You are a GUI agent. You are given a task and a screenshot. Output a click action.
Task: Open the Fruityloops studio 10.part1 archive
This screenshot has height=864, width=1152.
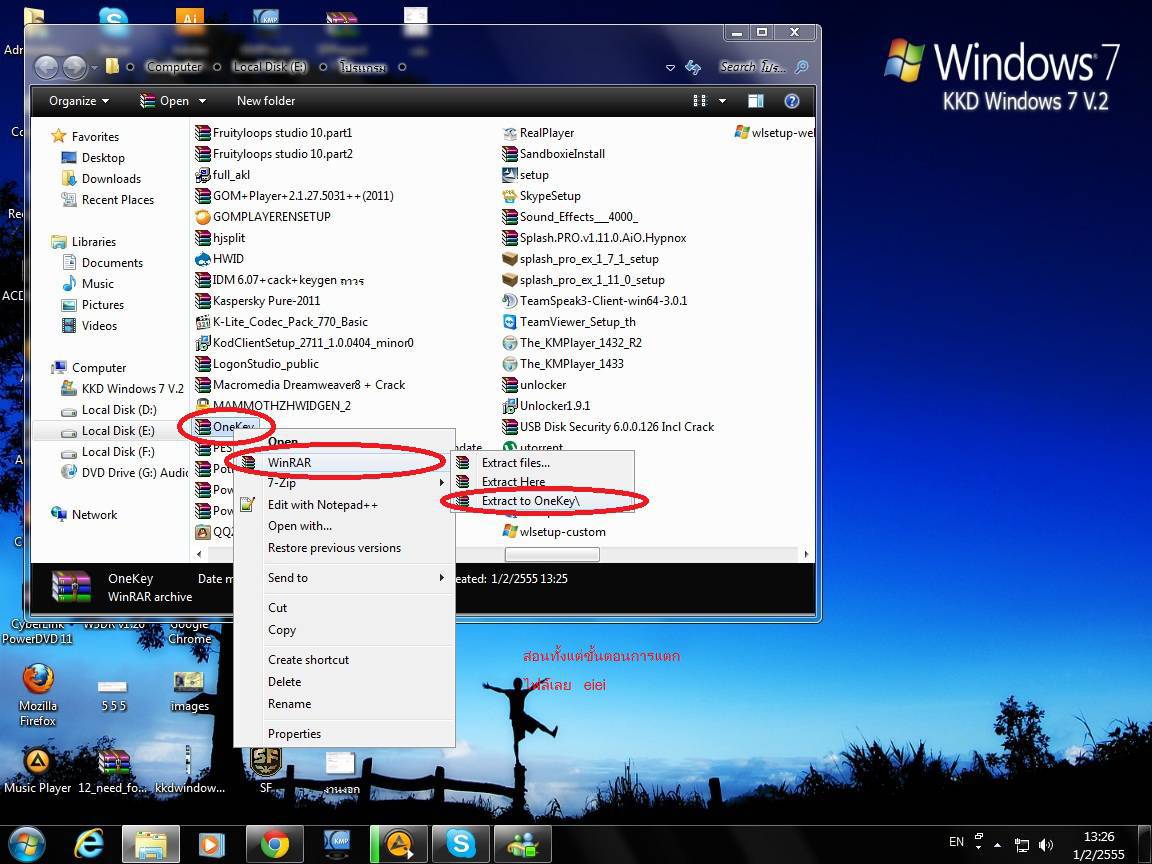[273, 133]
